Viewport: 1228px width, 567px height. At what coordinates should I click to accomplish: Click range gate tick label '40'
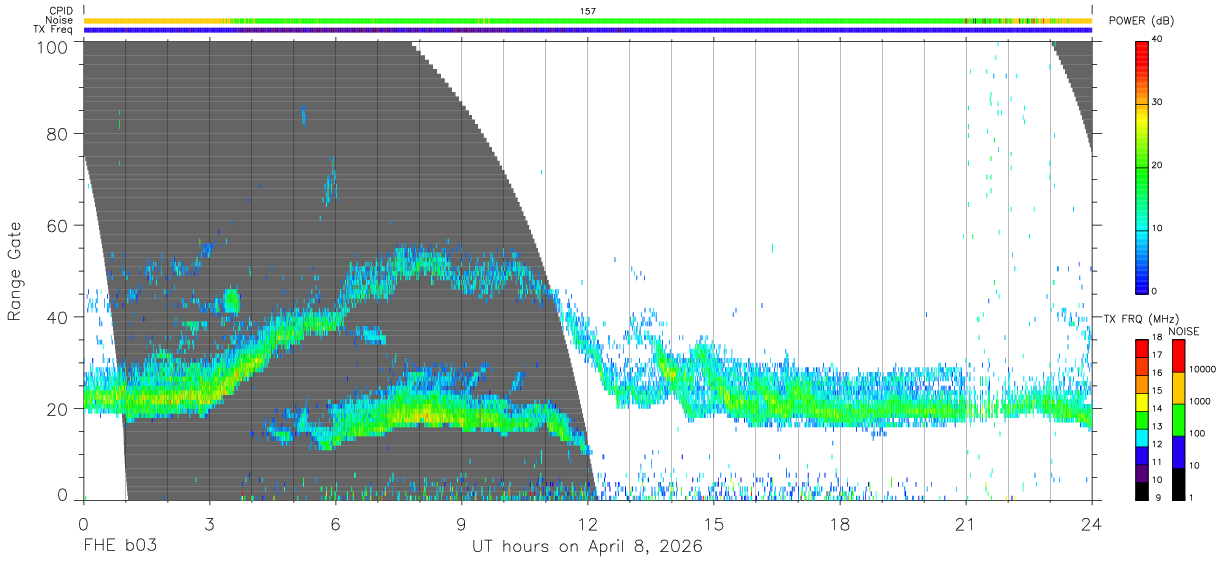click(x=59, y=317)
